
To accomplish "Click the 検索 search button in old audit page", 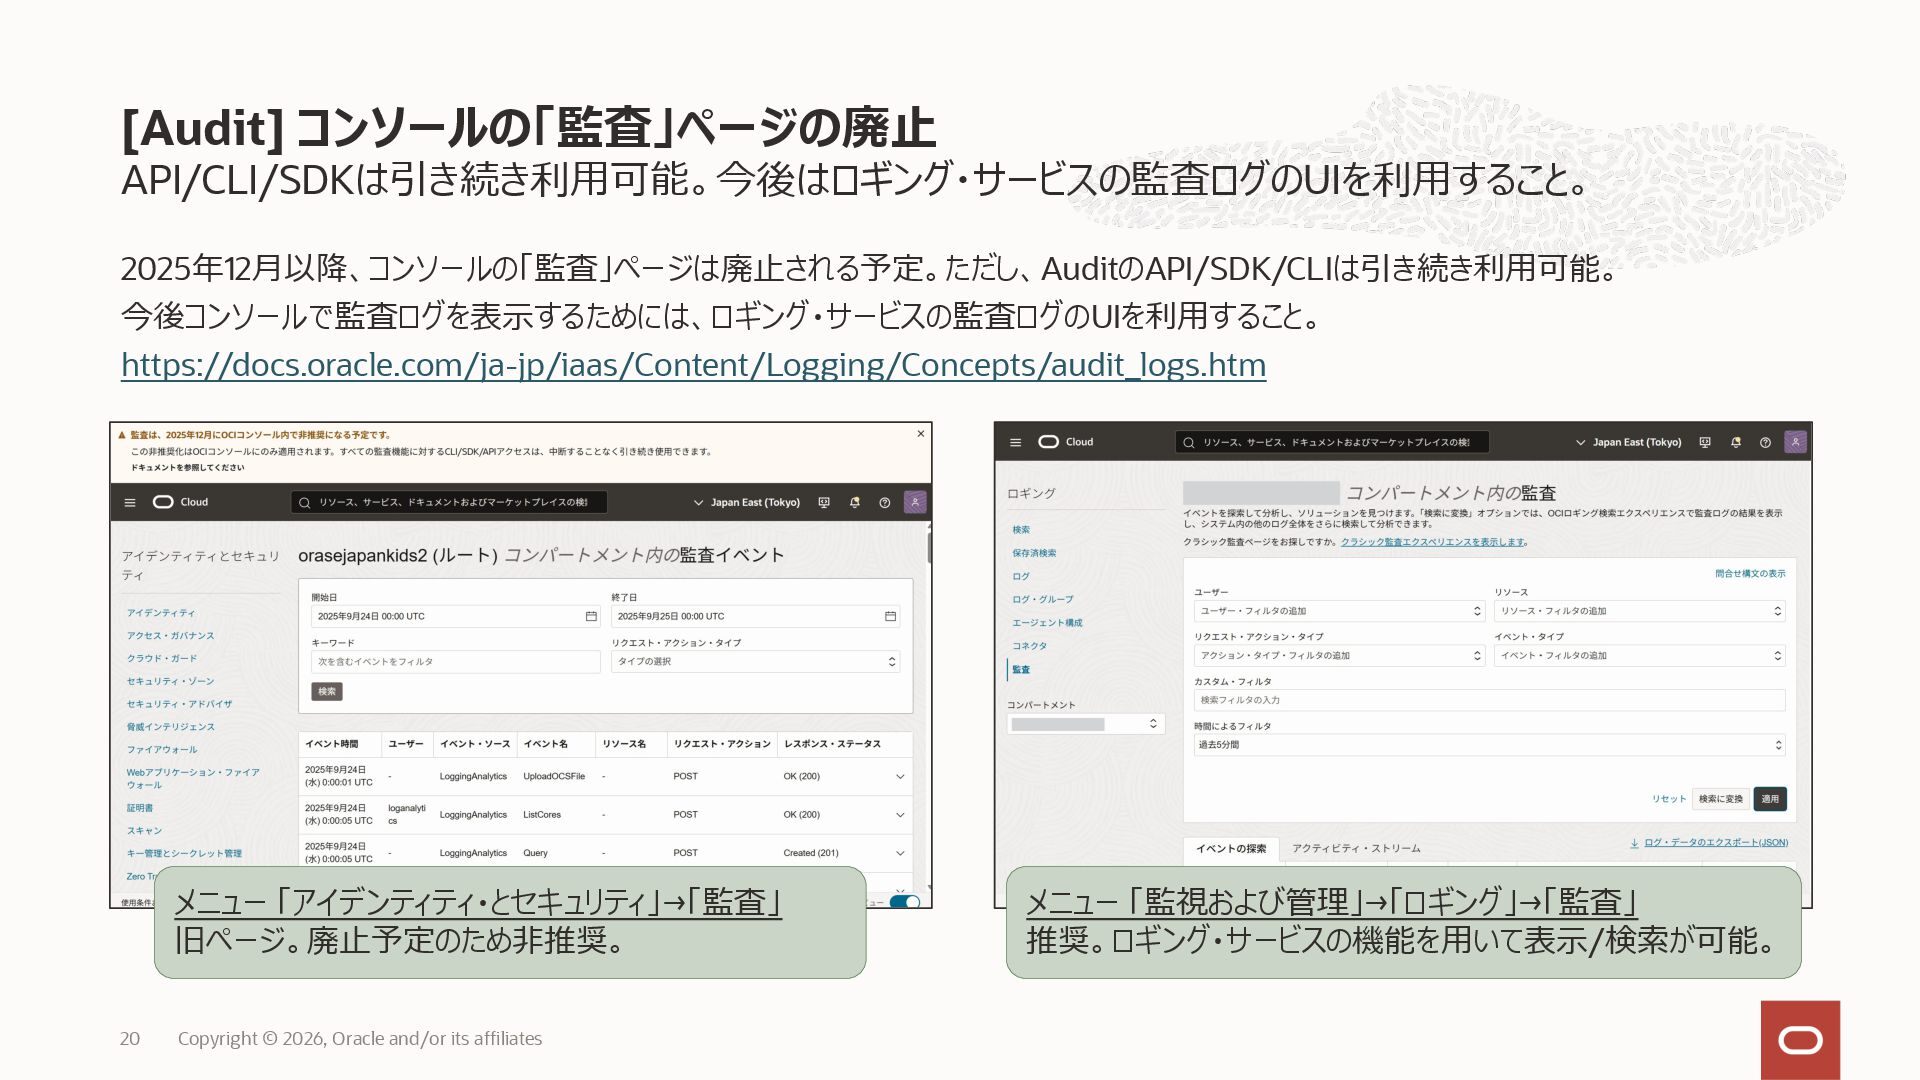I will (327, 691).
